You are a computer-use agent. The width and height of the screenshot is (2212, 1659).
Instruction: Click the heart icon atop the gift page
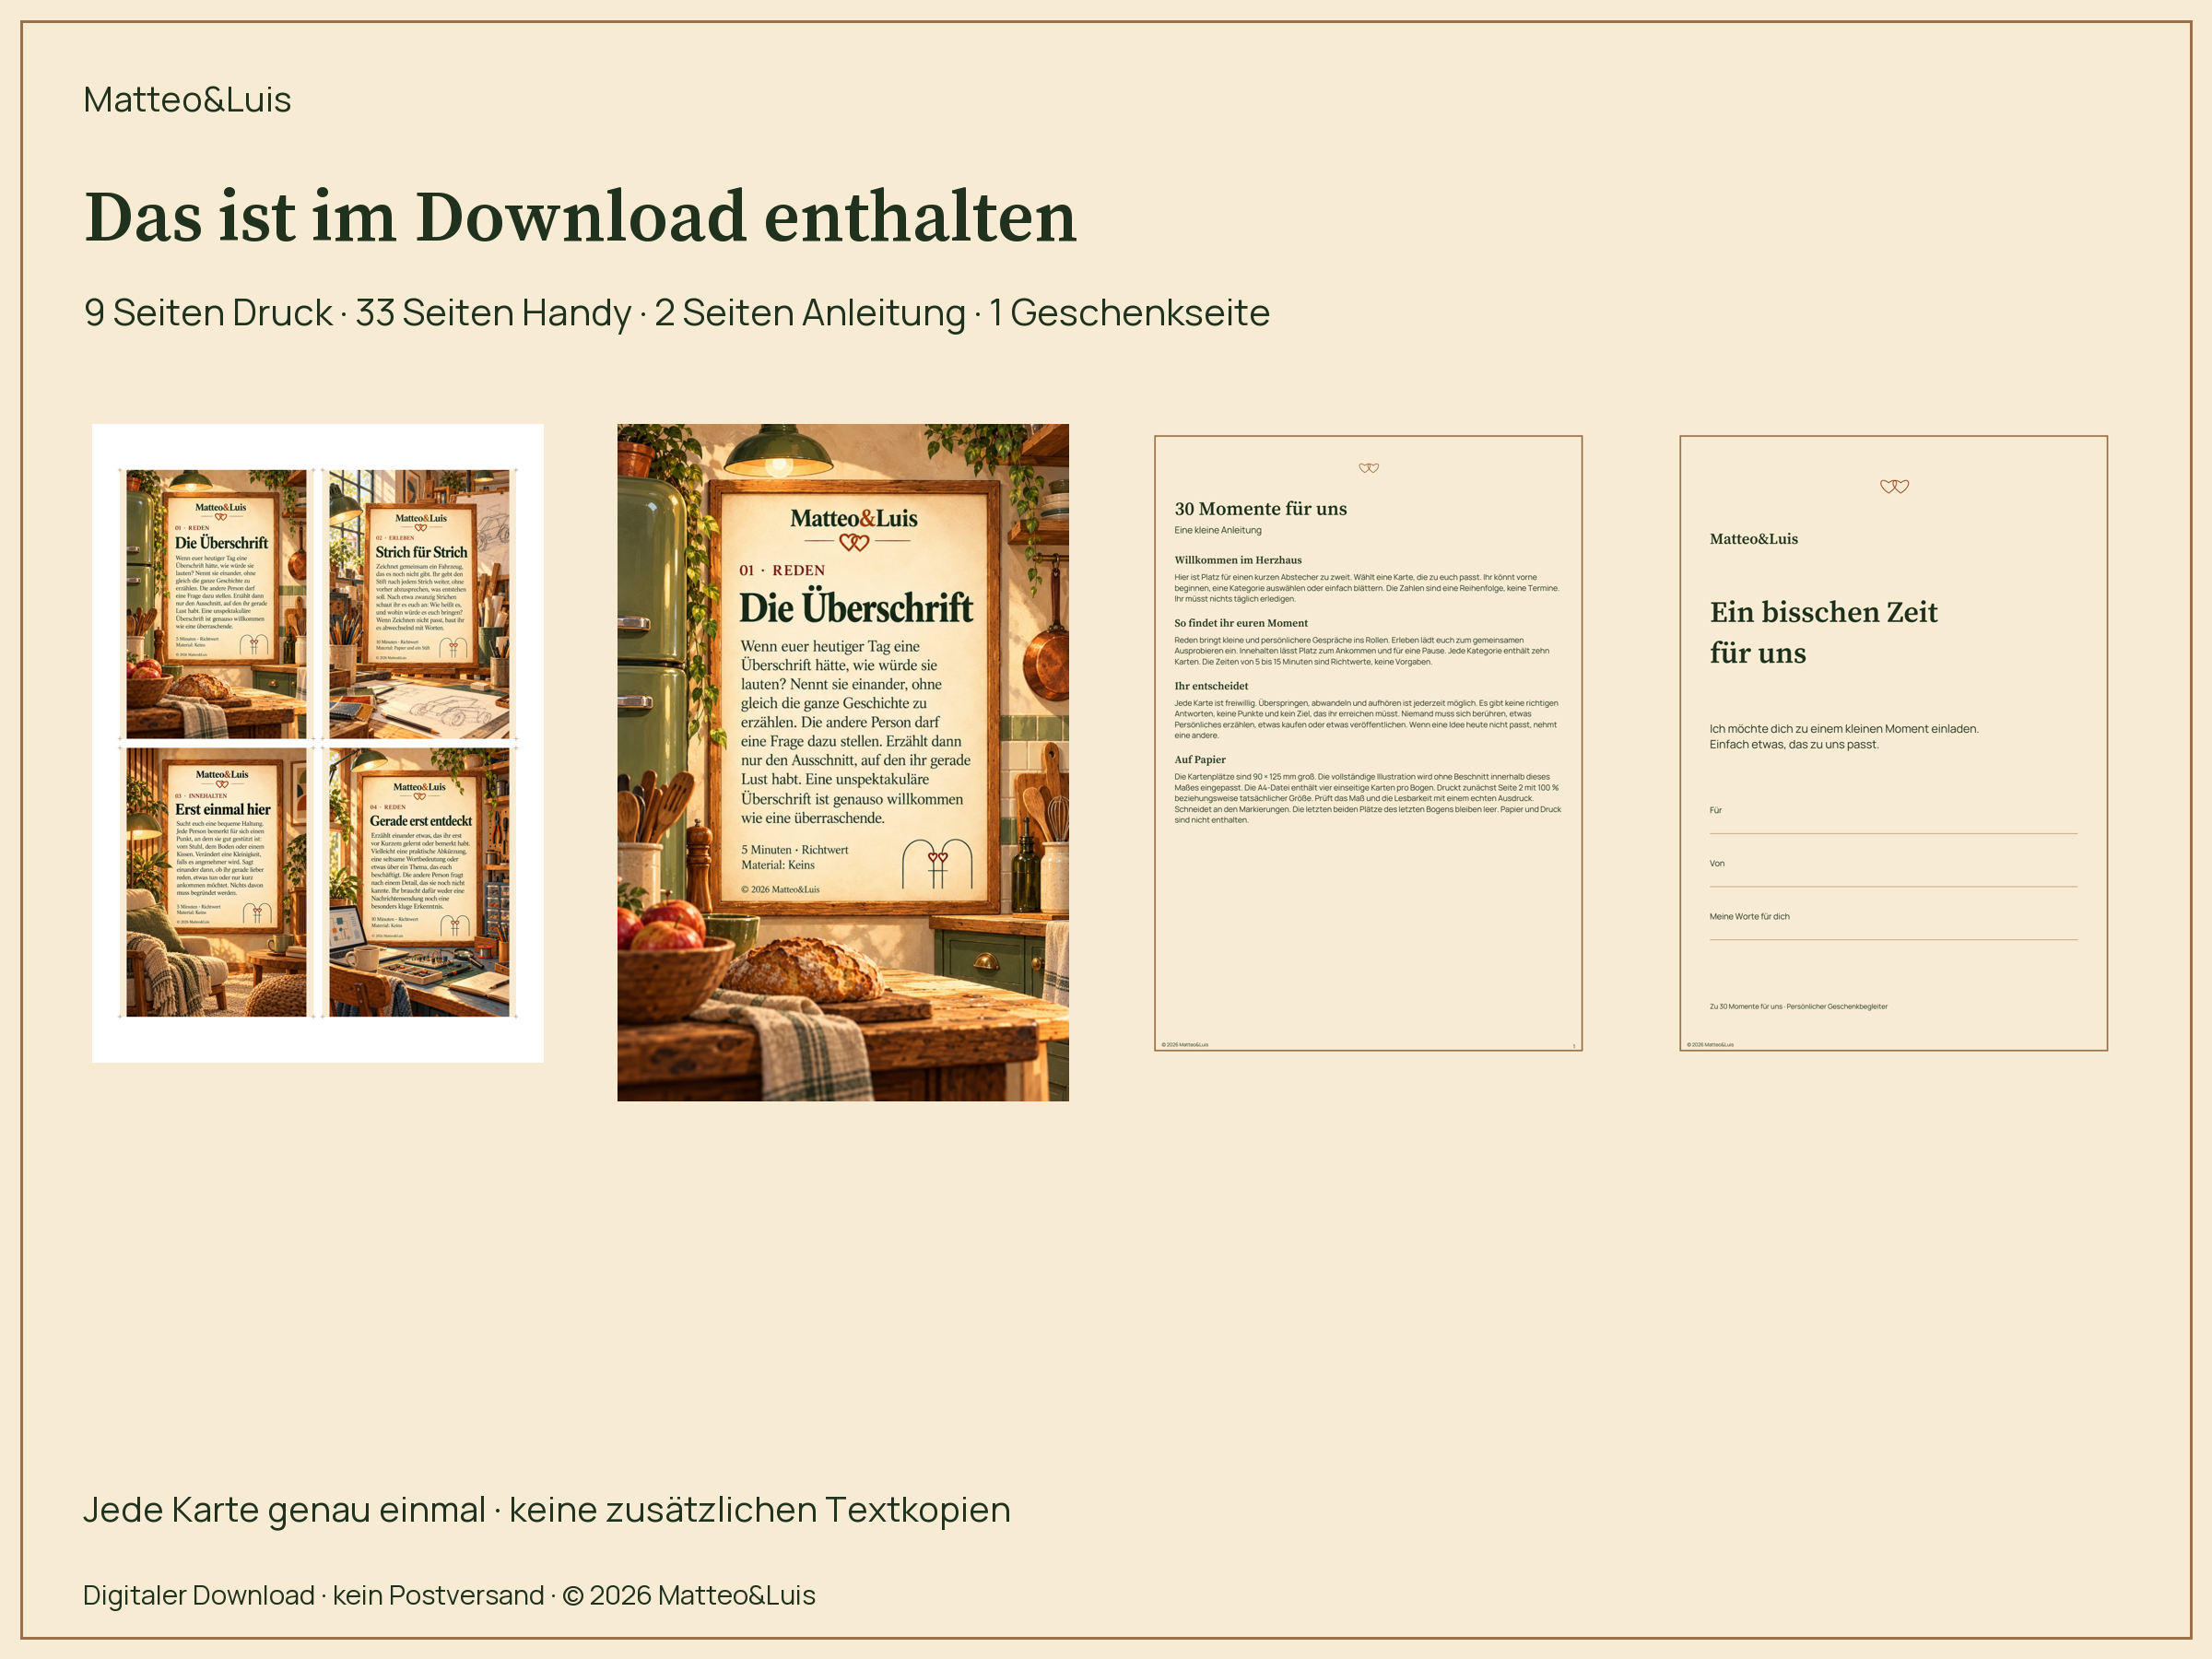[x=1894, y=486]
